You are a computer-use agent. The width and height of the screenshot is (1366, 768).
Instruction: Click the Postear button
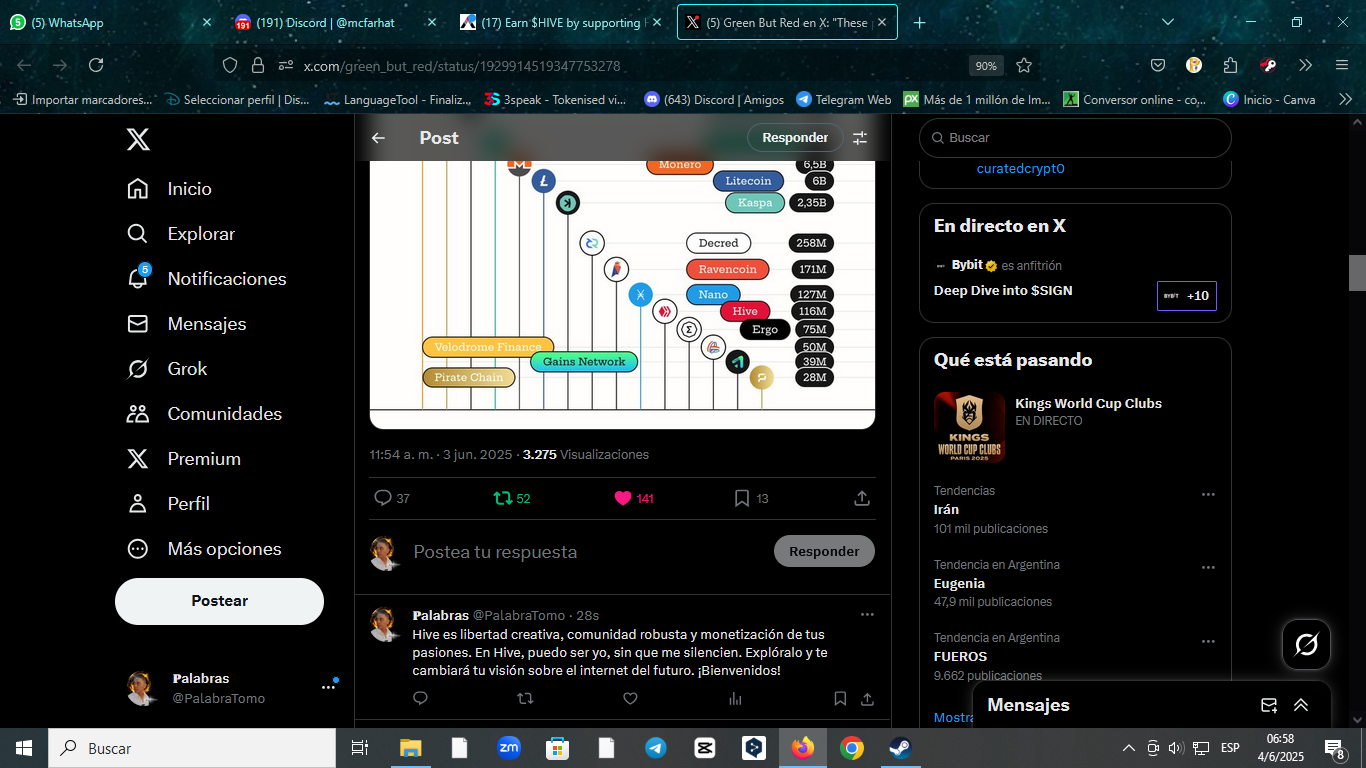pyautogui.click(x=219, y=601)
